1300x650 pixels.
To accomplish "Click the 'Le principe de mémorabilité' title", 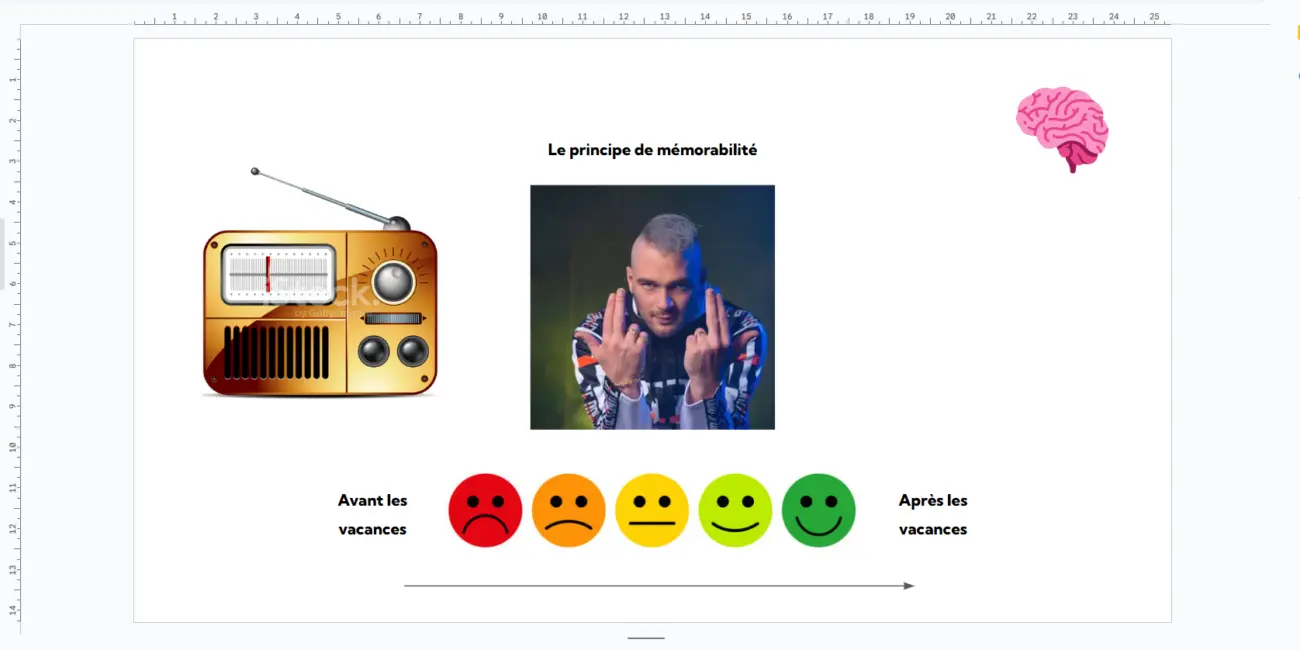I will (652, 150).
